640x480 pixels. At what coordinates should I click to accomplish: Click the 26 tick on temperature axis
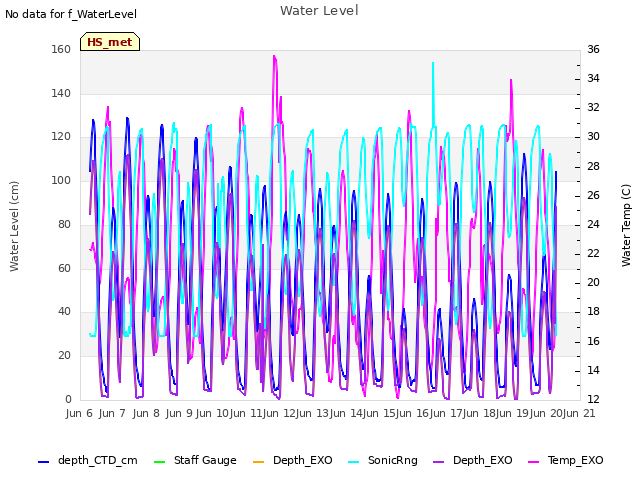593,196
